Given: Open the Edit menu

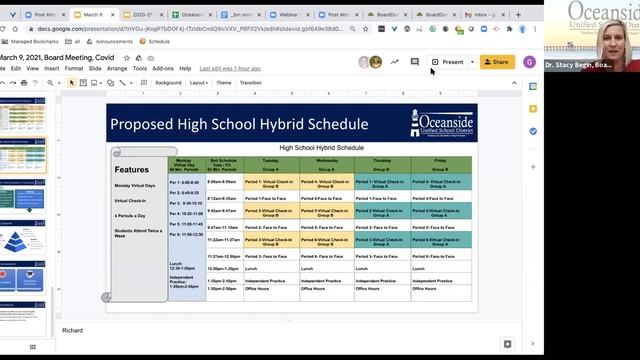Looking at the screenshot, I should [x=16, y=69].
